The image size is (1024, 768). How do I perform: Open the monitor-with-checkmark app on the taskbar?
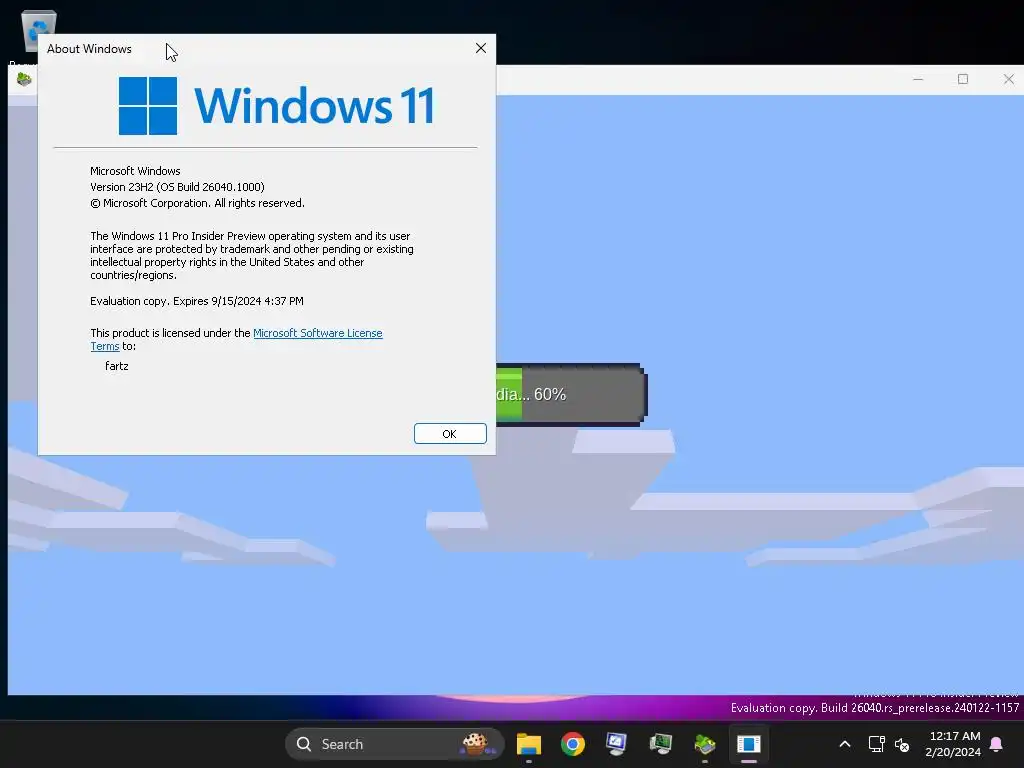[616, 744]
